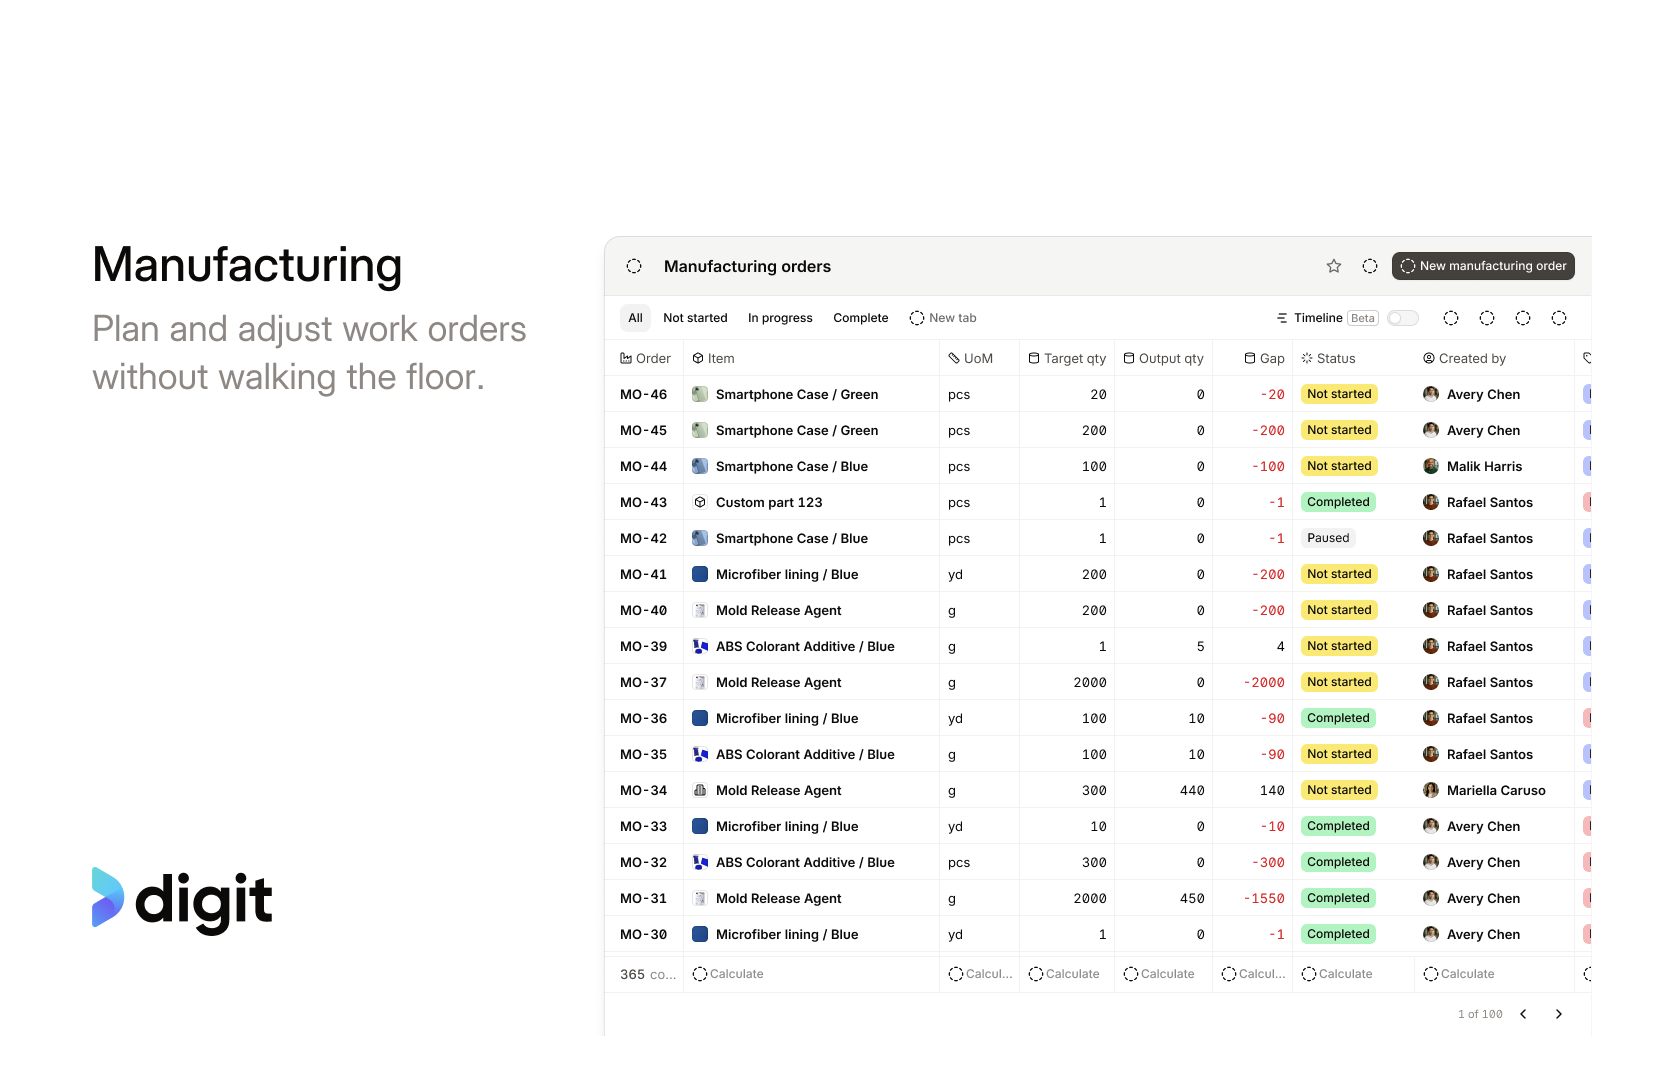The width and height of the screenshot is (1654, 1076).
Task: Click Not started status badge of MO-46
Action: click(1339, 394)
